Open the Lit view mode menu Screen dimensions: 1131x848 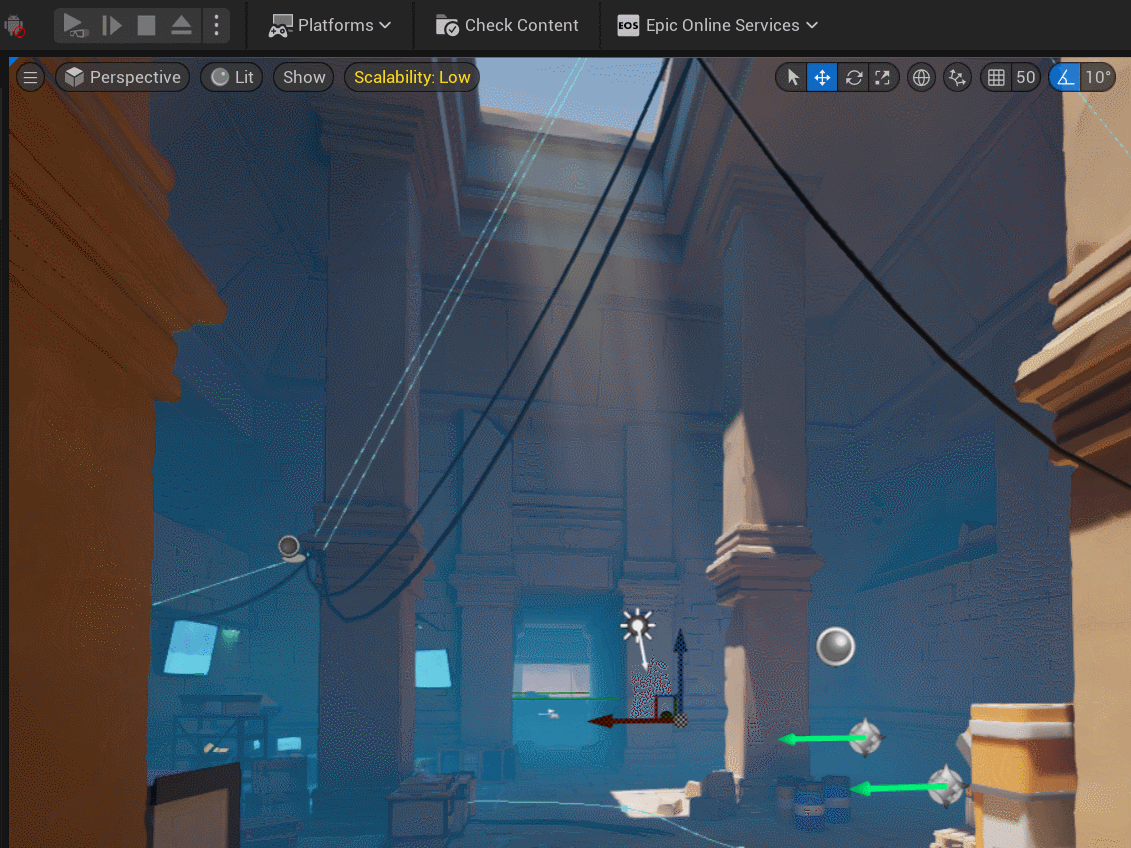point(233,78)
